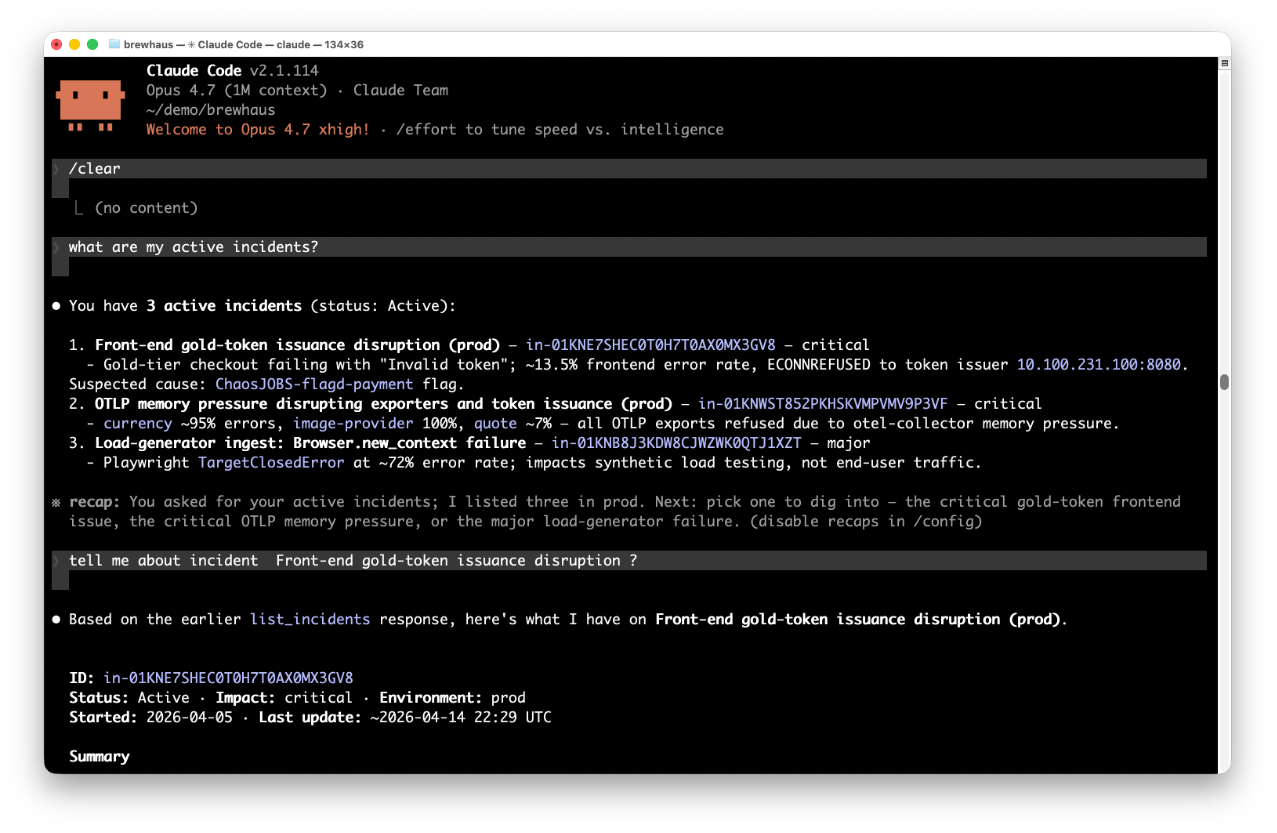The image size is (1277, 833).
Task: Click the vertical scrollbar thumb
Action: [1223, 382]
